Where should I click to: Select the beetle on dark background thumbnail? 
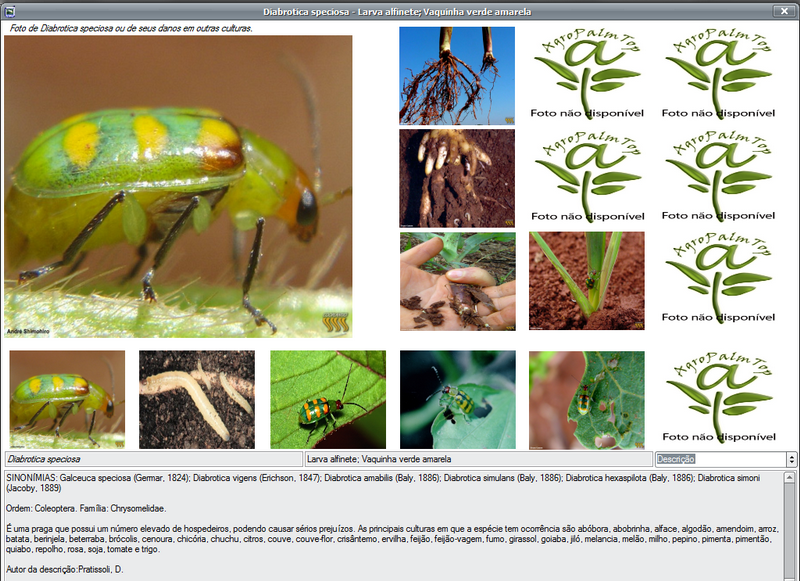click(458, 399)
